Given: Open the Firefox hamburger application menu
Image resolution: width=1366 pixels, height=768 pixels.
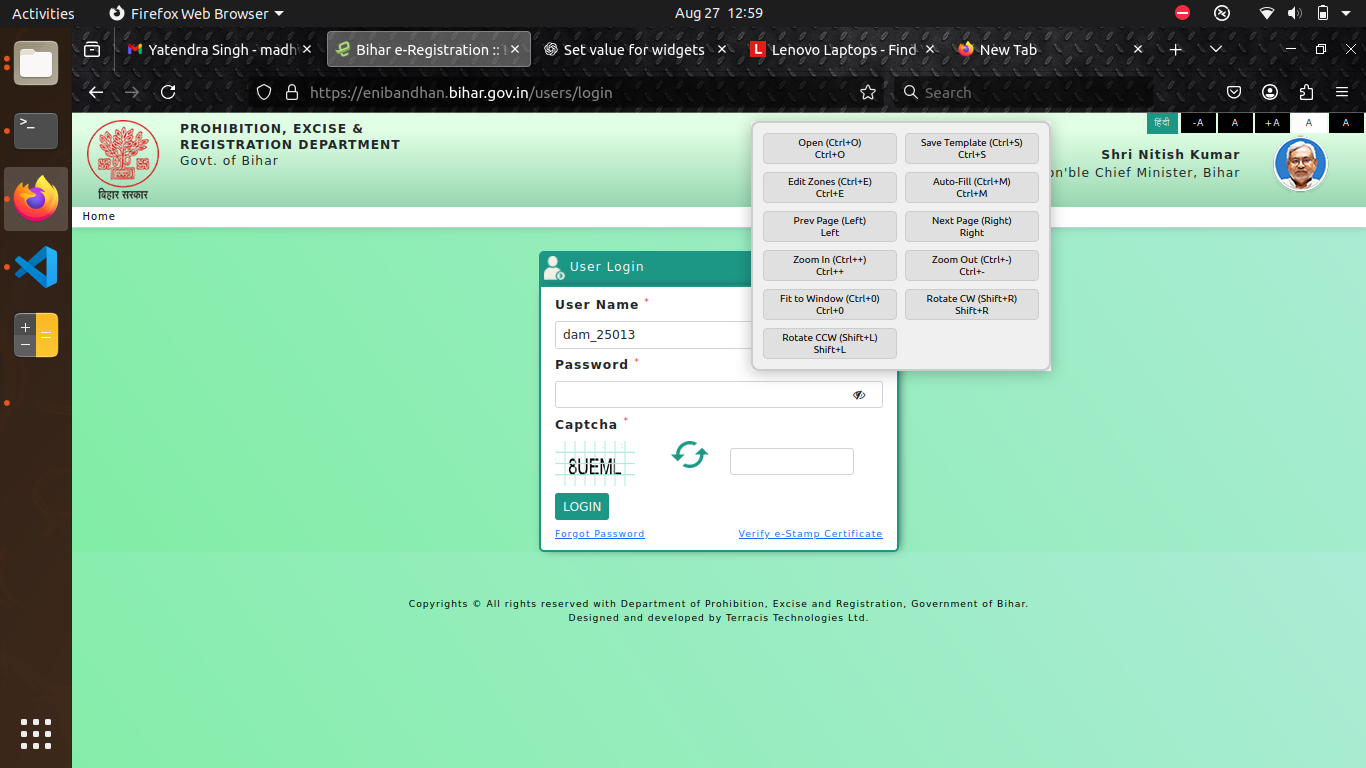Looking at the screenshot, I should [1342, 92].
